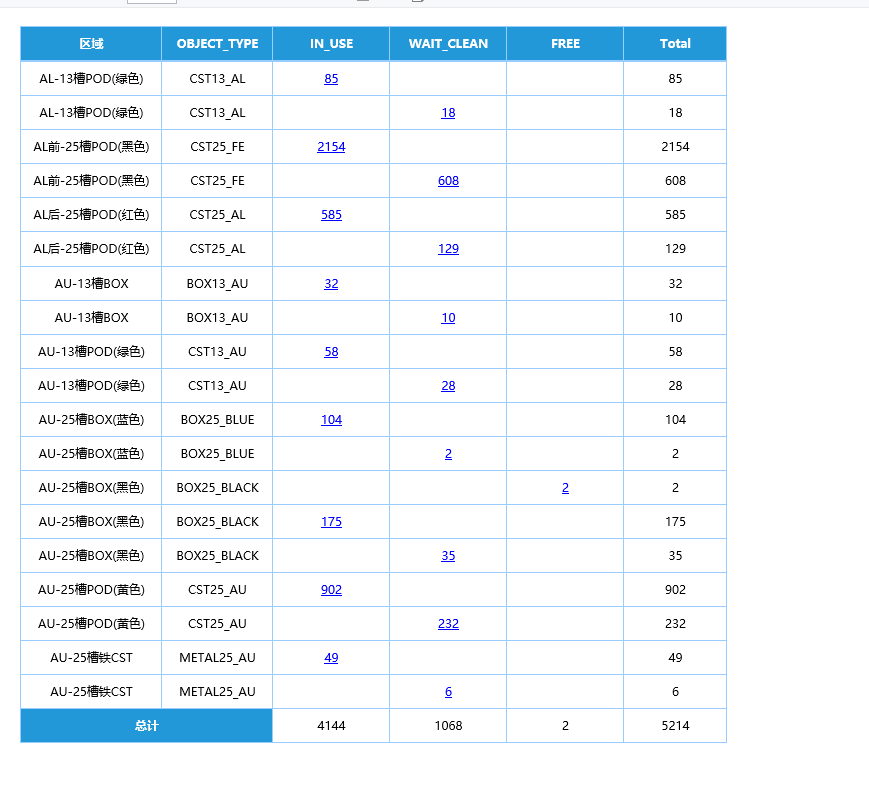Open the 129 WAIT_CLEAN link

click(448, 249)
